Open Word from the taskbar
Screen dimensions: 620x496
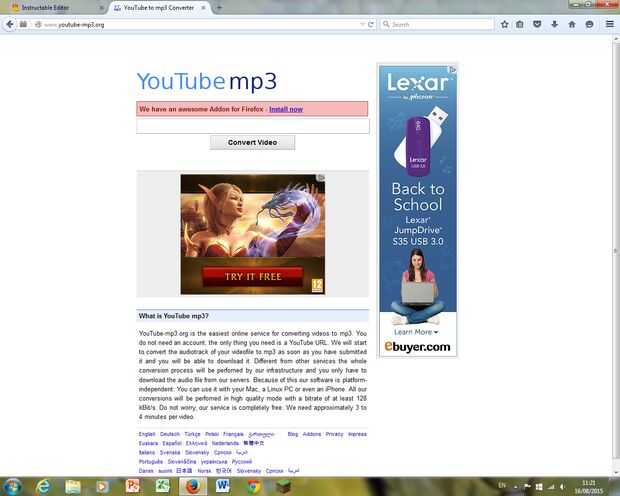pyautogui.click(x=223, y=486)
